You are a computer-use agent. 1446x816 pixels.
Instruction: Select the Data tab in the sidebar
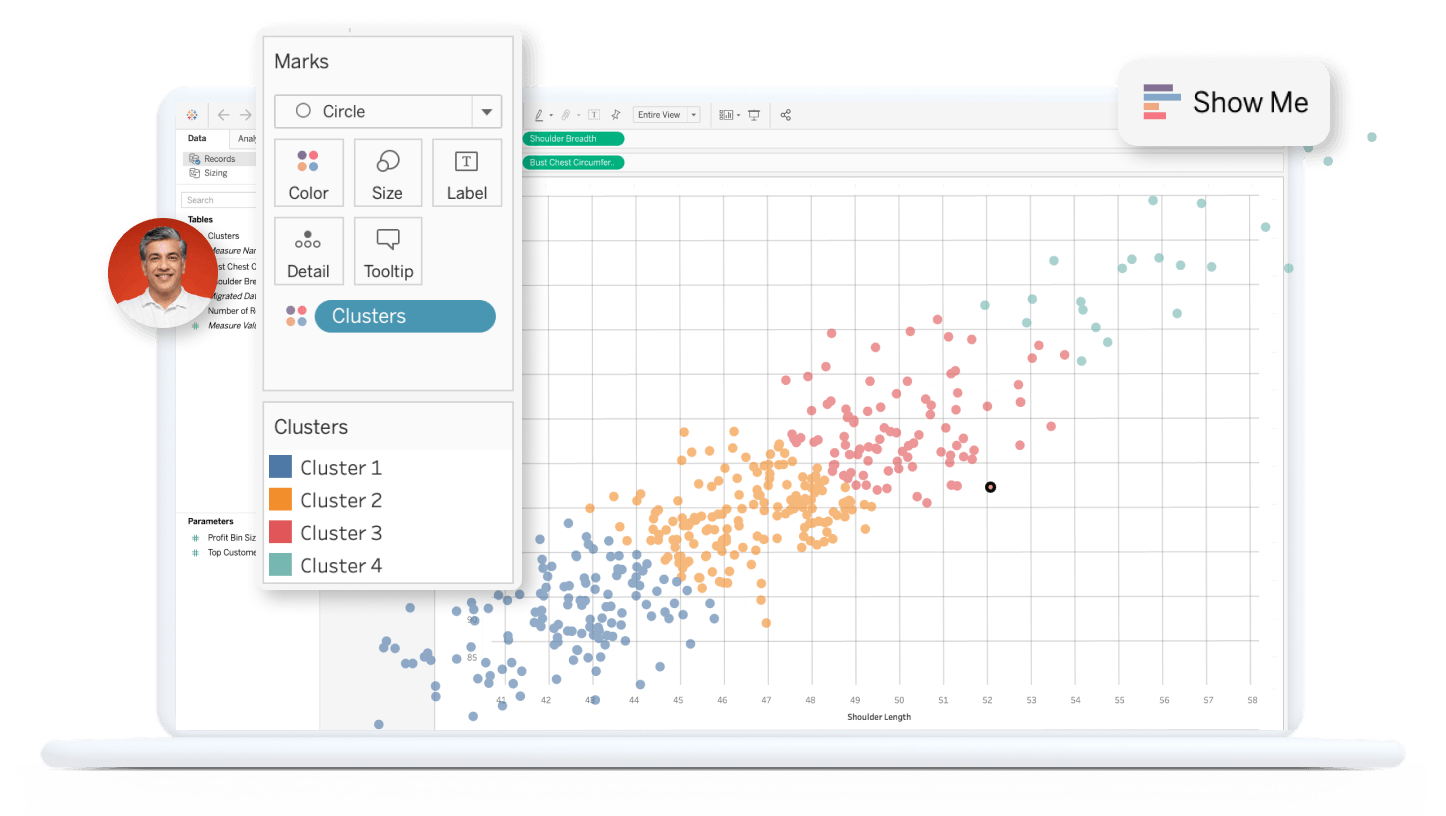coord(198,138)
